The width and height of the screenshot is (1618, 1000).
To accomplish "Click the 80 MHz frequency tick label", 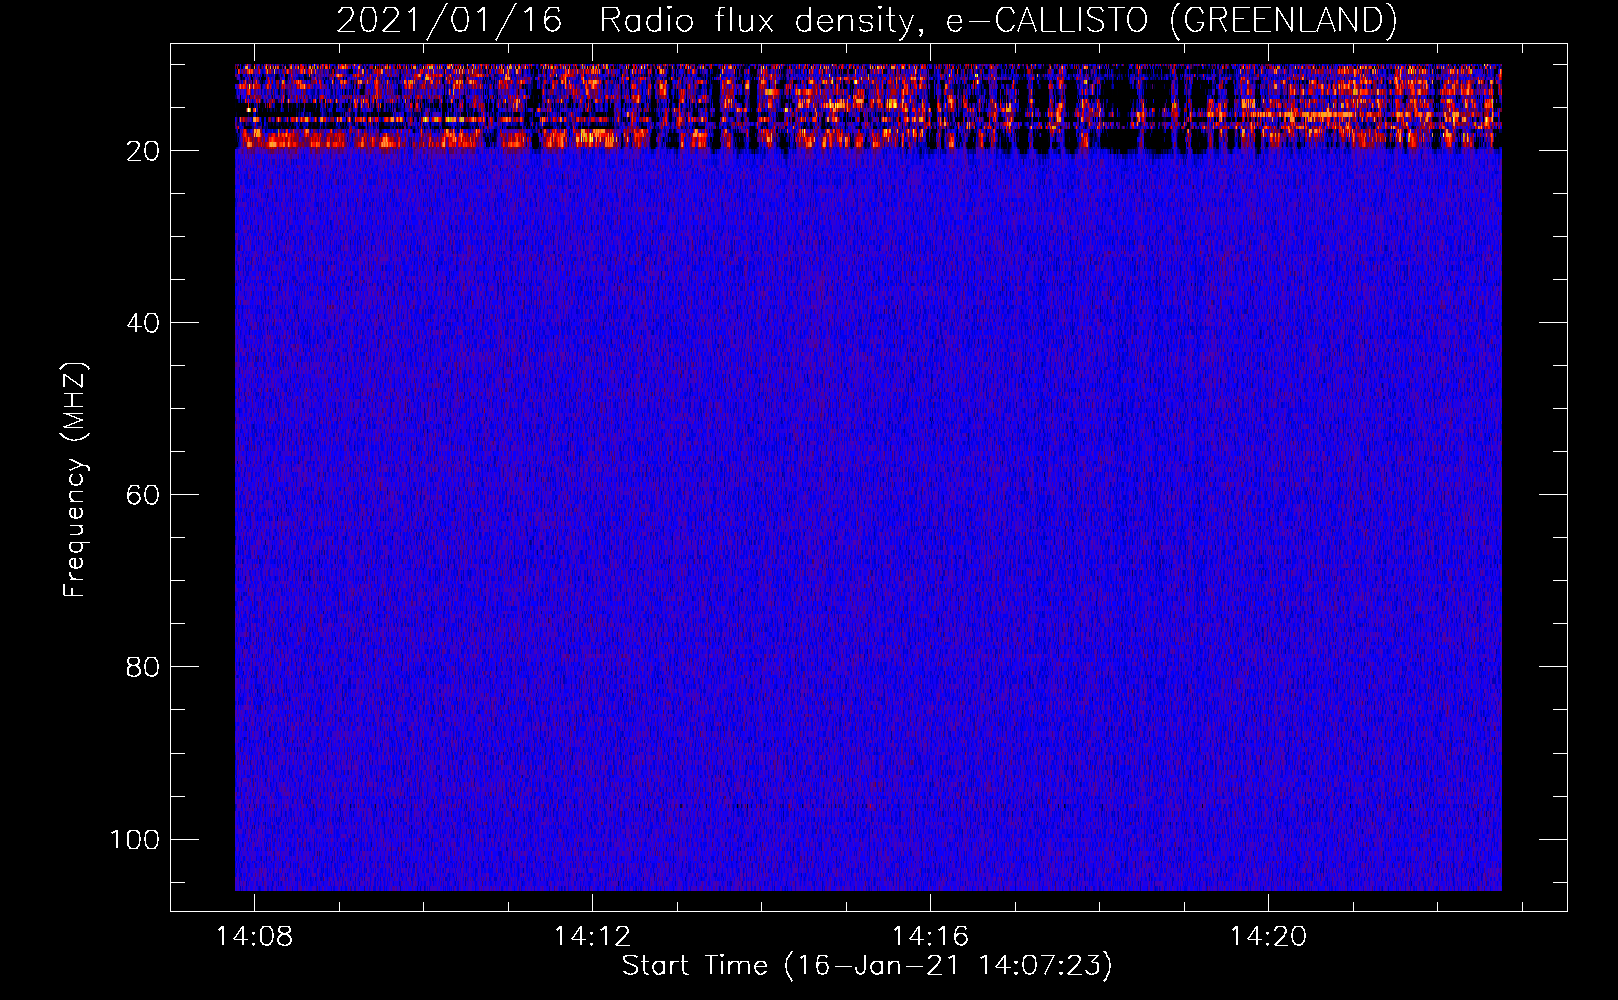I will 143,667.
